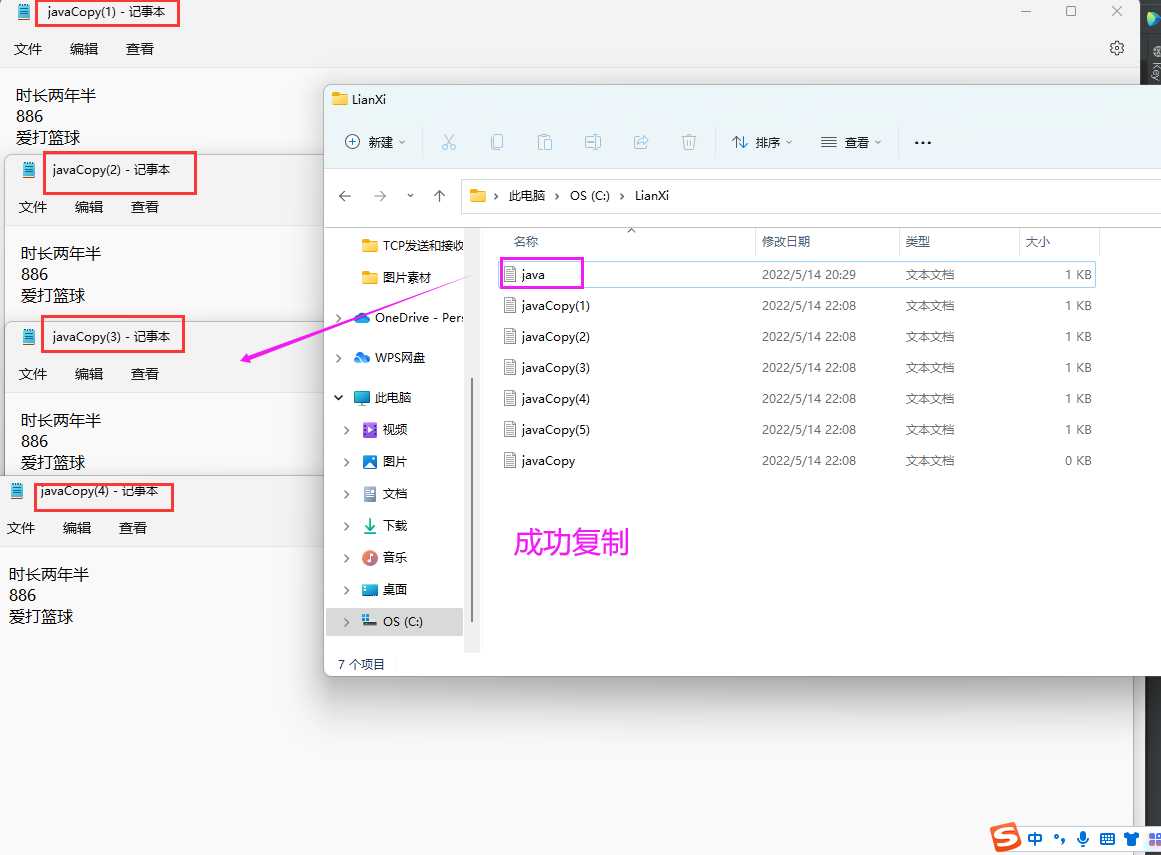The width and height of the screenshot is (1161, 855).
Task: Expand the OneDrive tree node
Action: click(338, 318)
